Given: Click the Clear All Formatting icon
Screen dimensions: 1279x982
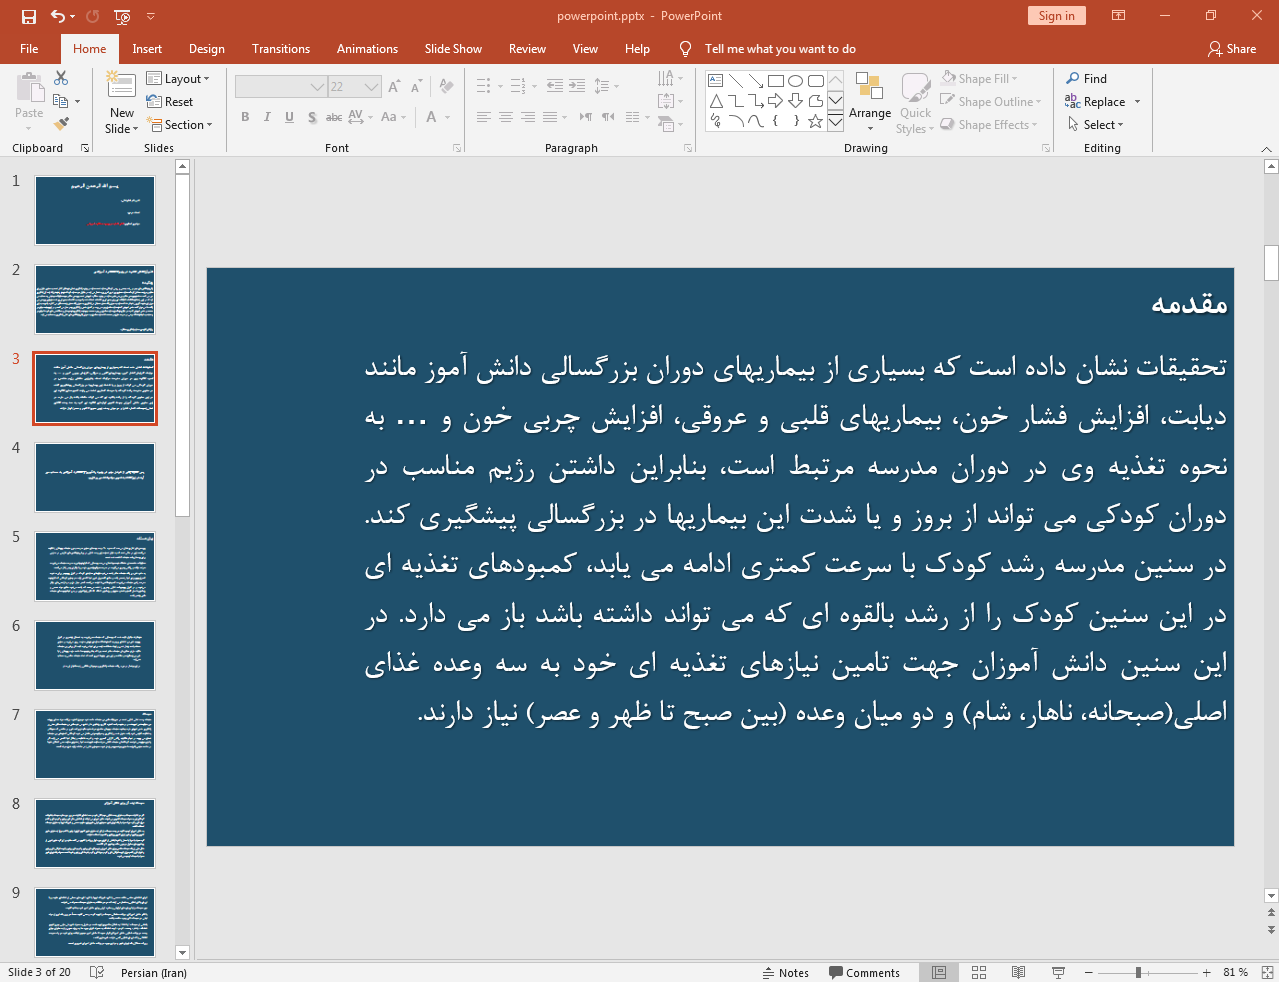Looking at the screenshot, I should (447, 87).
